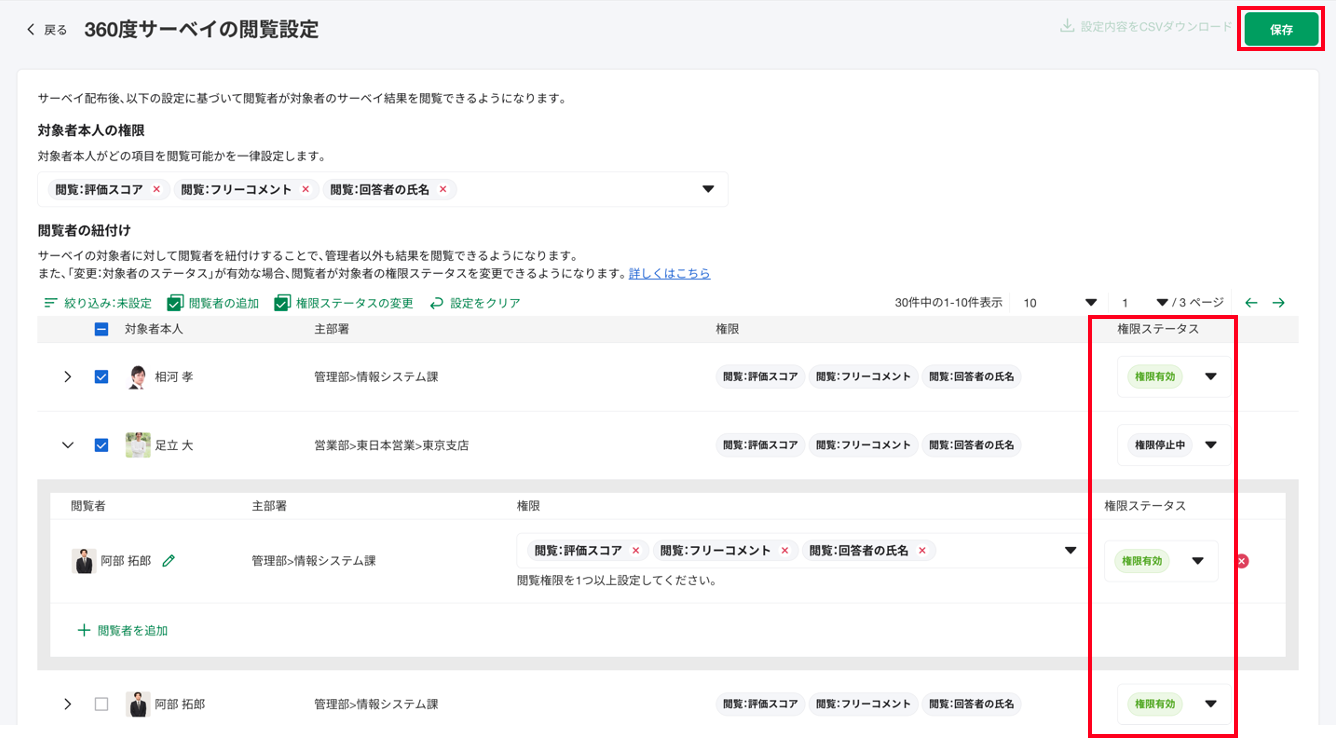This screenshot has height=741, width=1336.
Task: Uncheck the checkbox for 足立 大
Action: [101, 445]
